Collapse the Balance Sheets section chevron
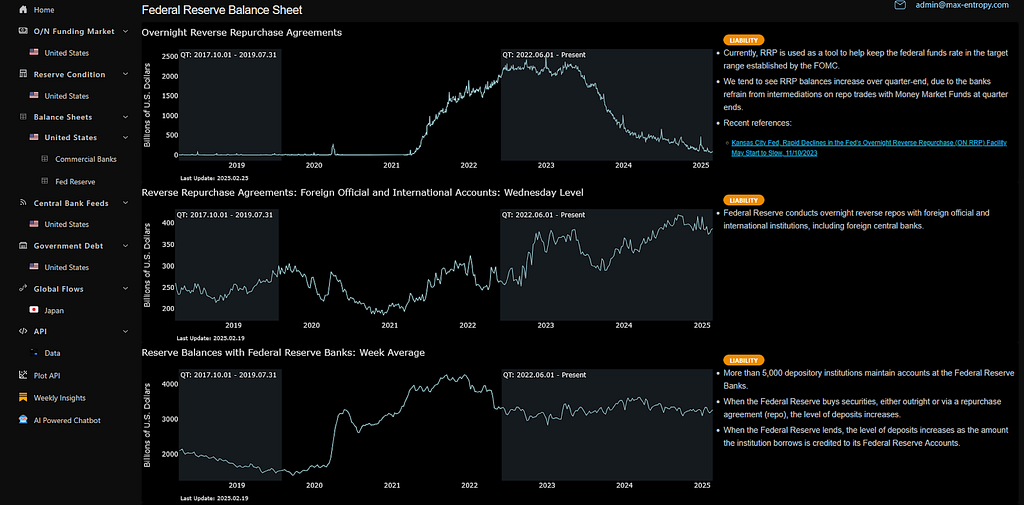 click(x=126, y=117)
